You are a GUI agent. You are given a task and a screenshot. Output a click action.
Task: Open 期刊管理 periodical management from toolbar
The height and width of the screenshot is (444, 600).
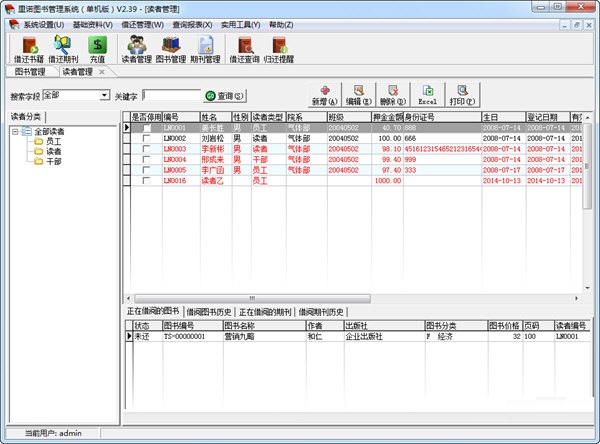click(x=207, y=48)
